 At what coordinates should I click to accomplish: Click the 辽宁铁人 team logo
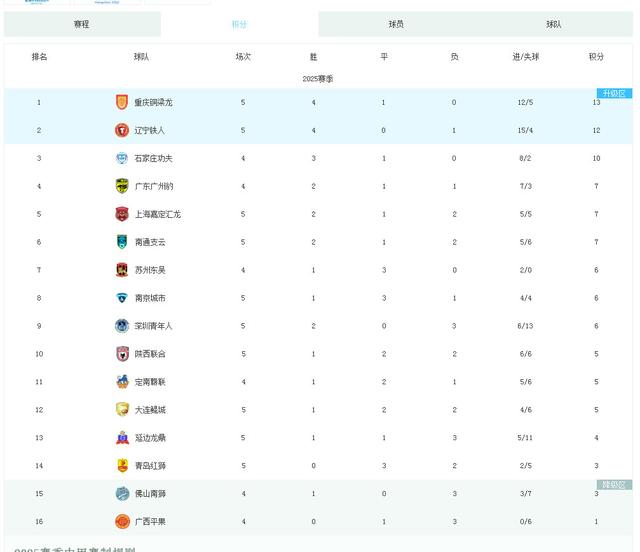click(x=122, y=130)
